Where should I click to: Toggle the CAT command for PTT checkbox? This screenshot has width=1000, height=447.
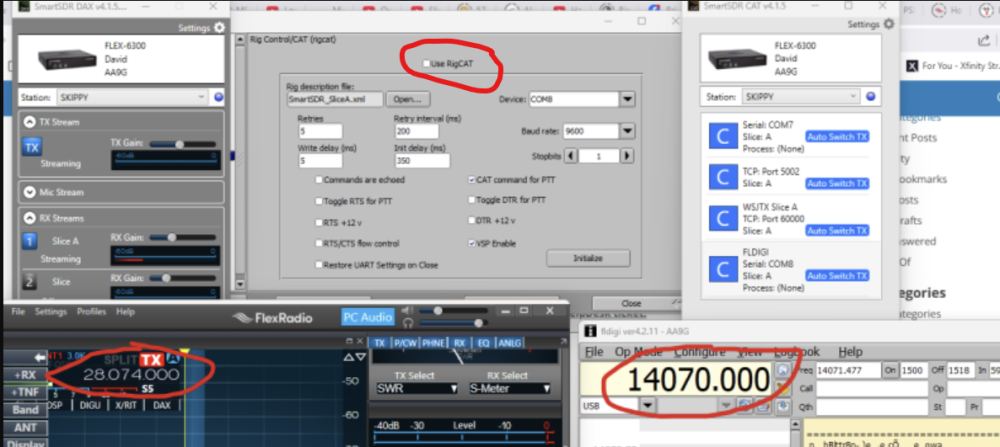[472, 180]
